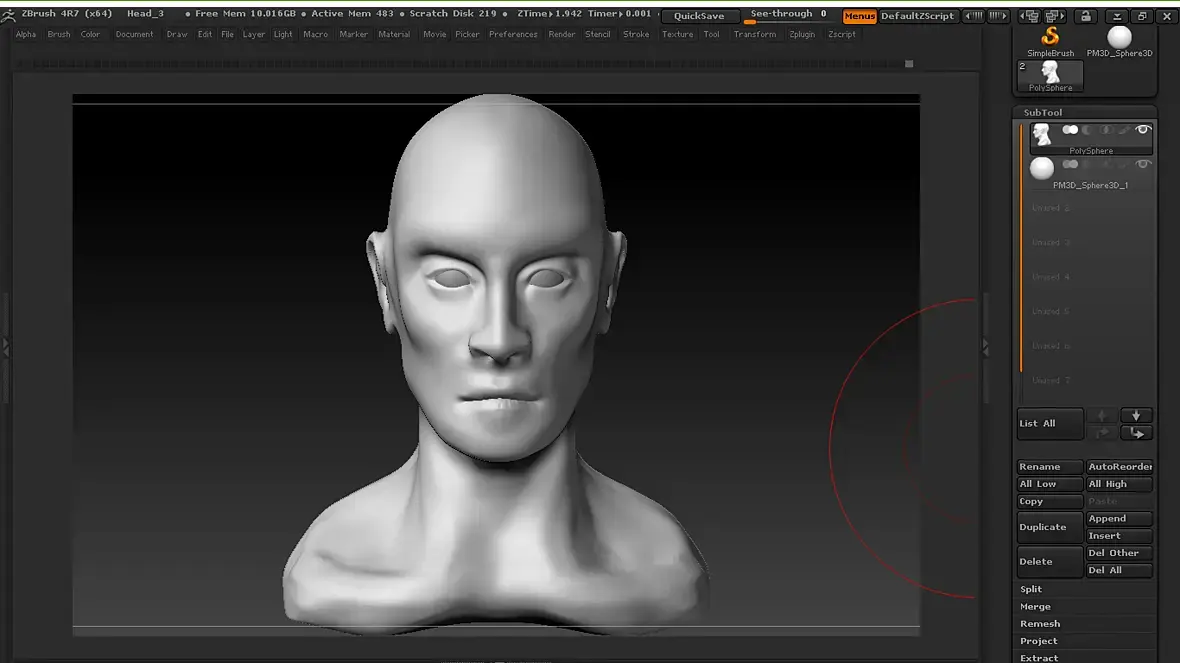
Task: Open the Brush menu
Action: [59, 34]
